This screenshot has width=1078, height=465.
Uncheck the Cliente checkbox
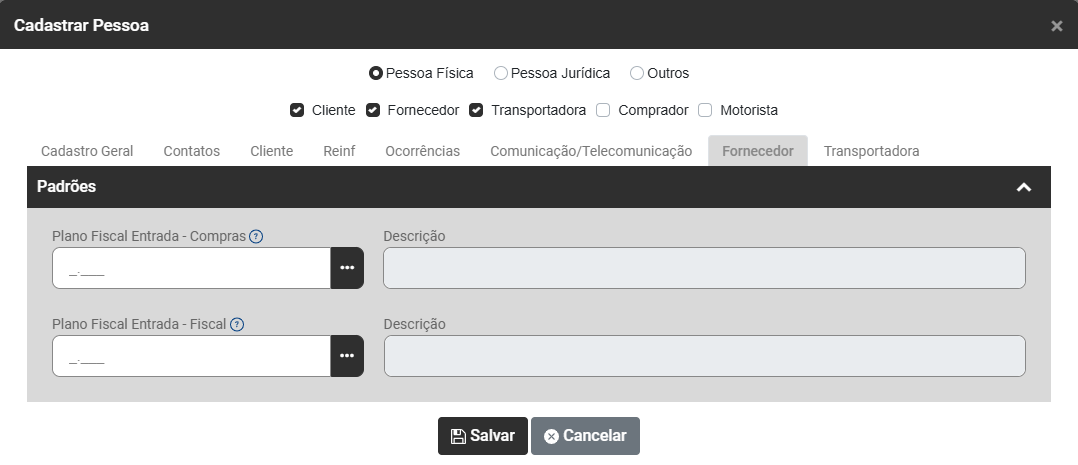pos(297,110)
